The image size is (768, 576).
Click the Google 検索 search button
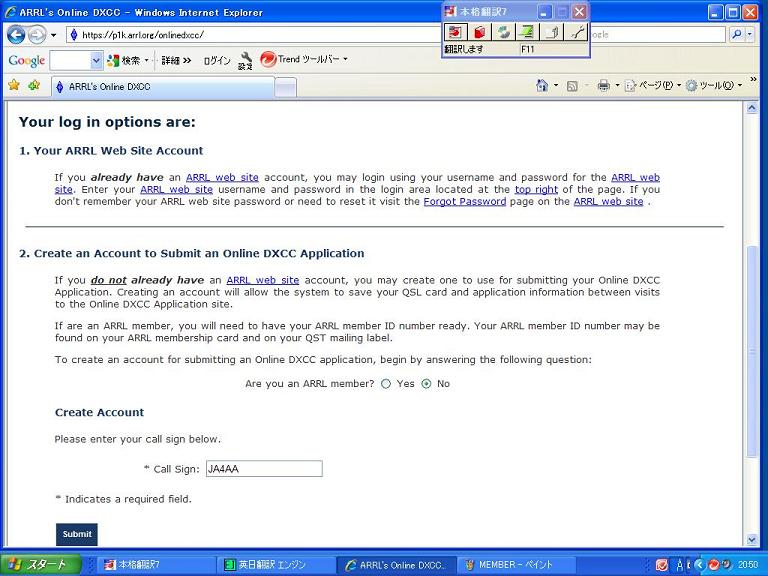125,60
